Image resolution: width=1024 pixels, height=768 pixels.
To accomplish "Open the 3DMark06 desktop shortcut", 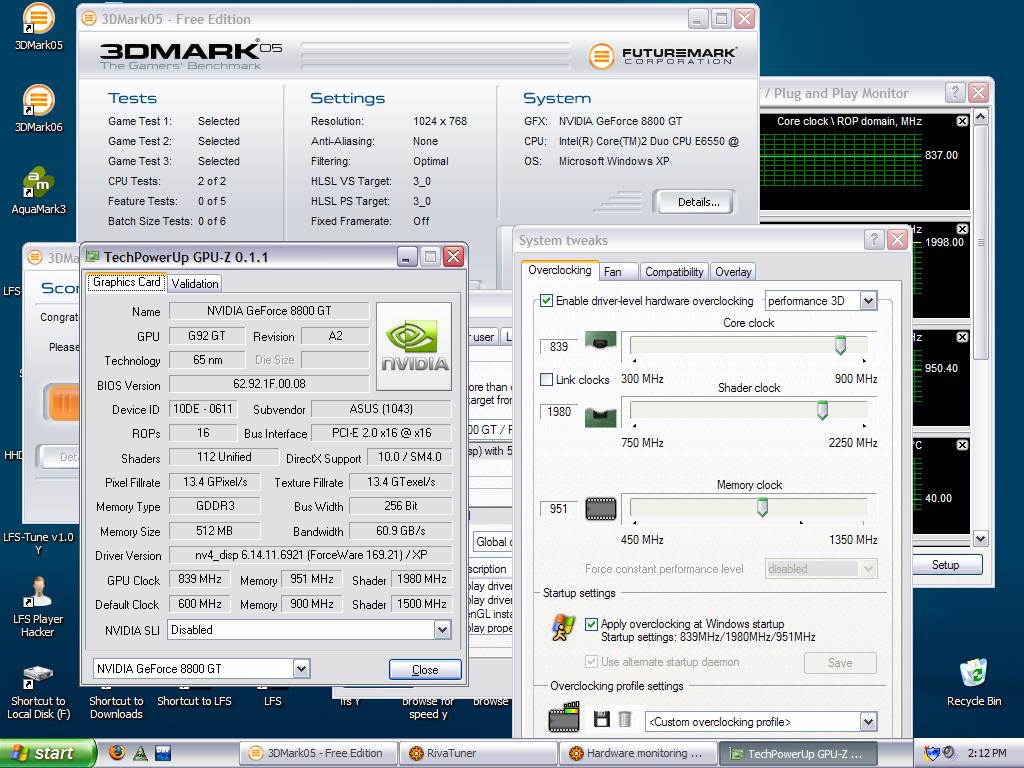I will pos(39,108).
